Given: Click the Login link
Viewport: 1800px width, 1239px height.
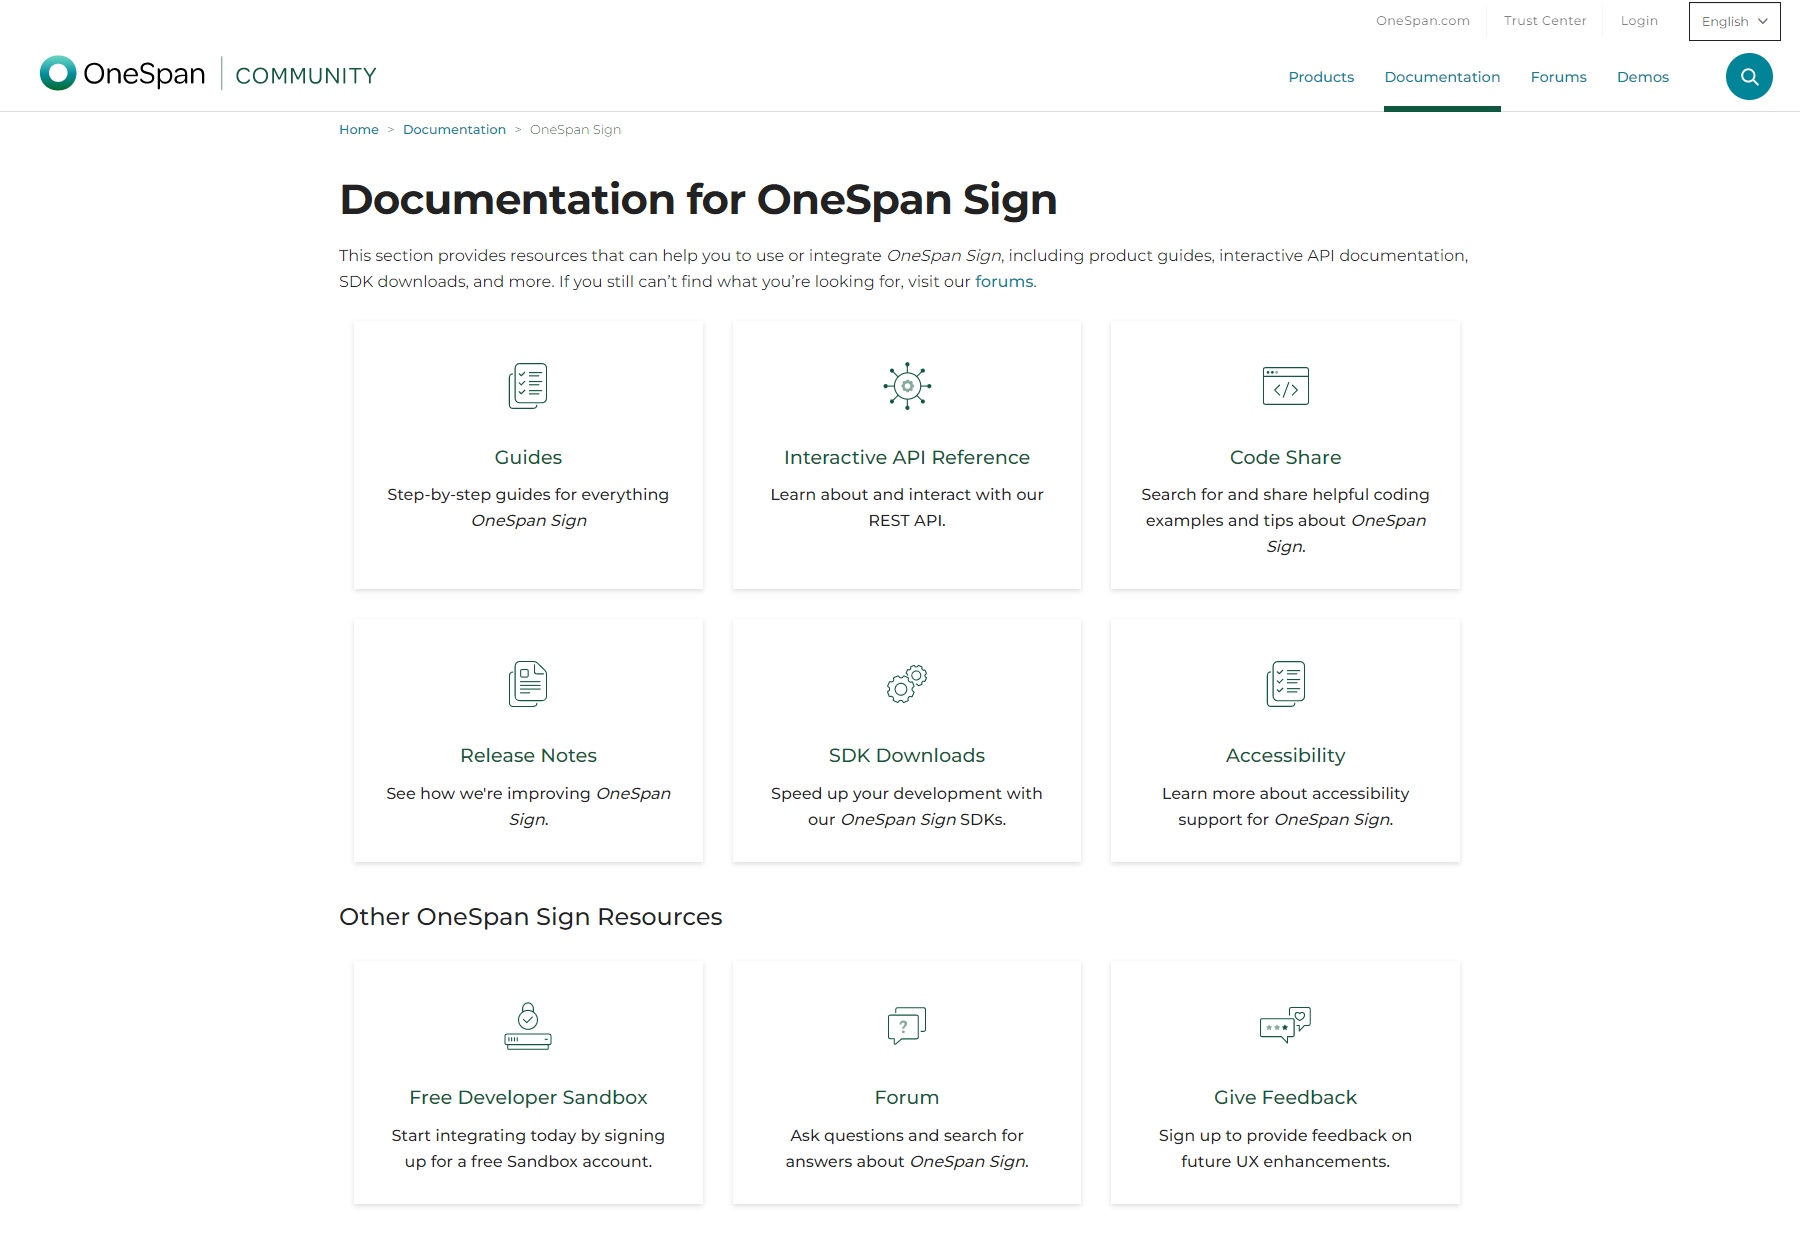Looking at the screenshot, I should [x=1639, y=21].
